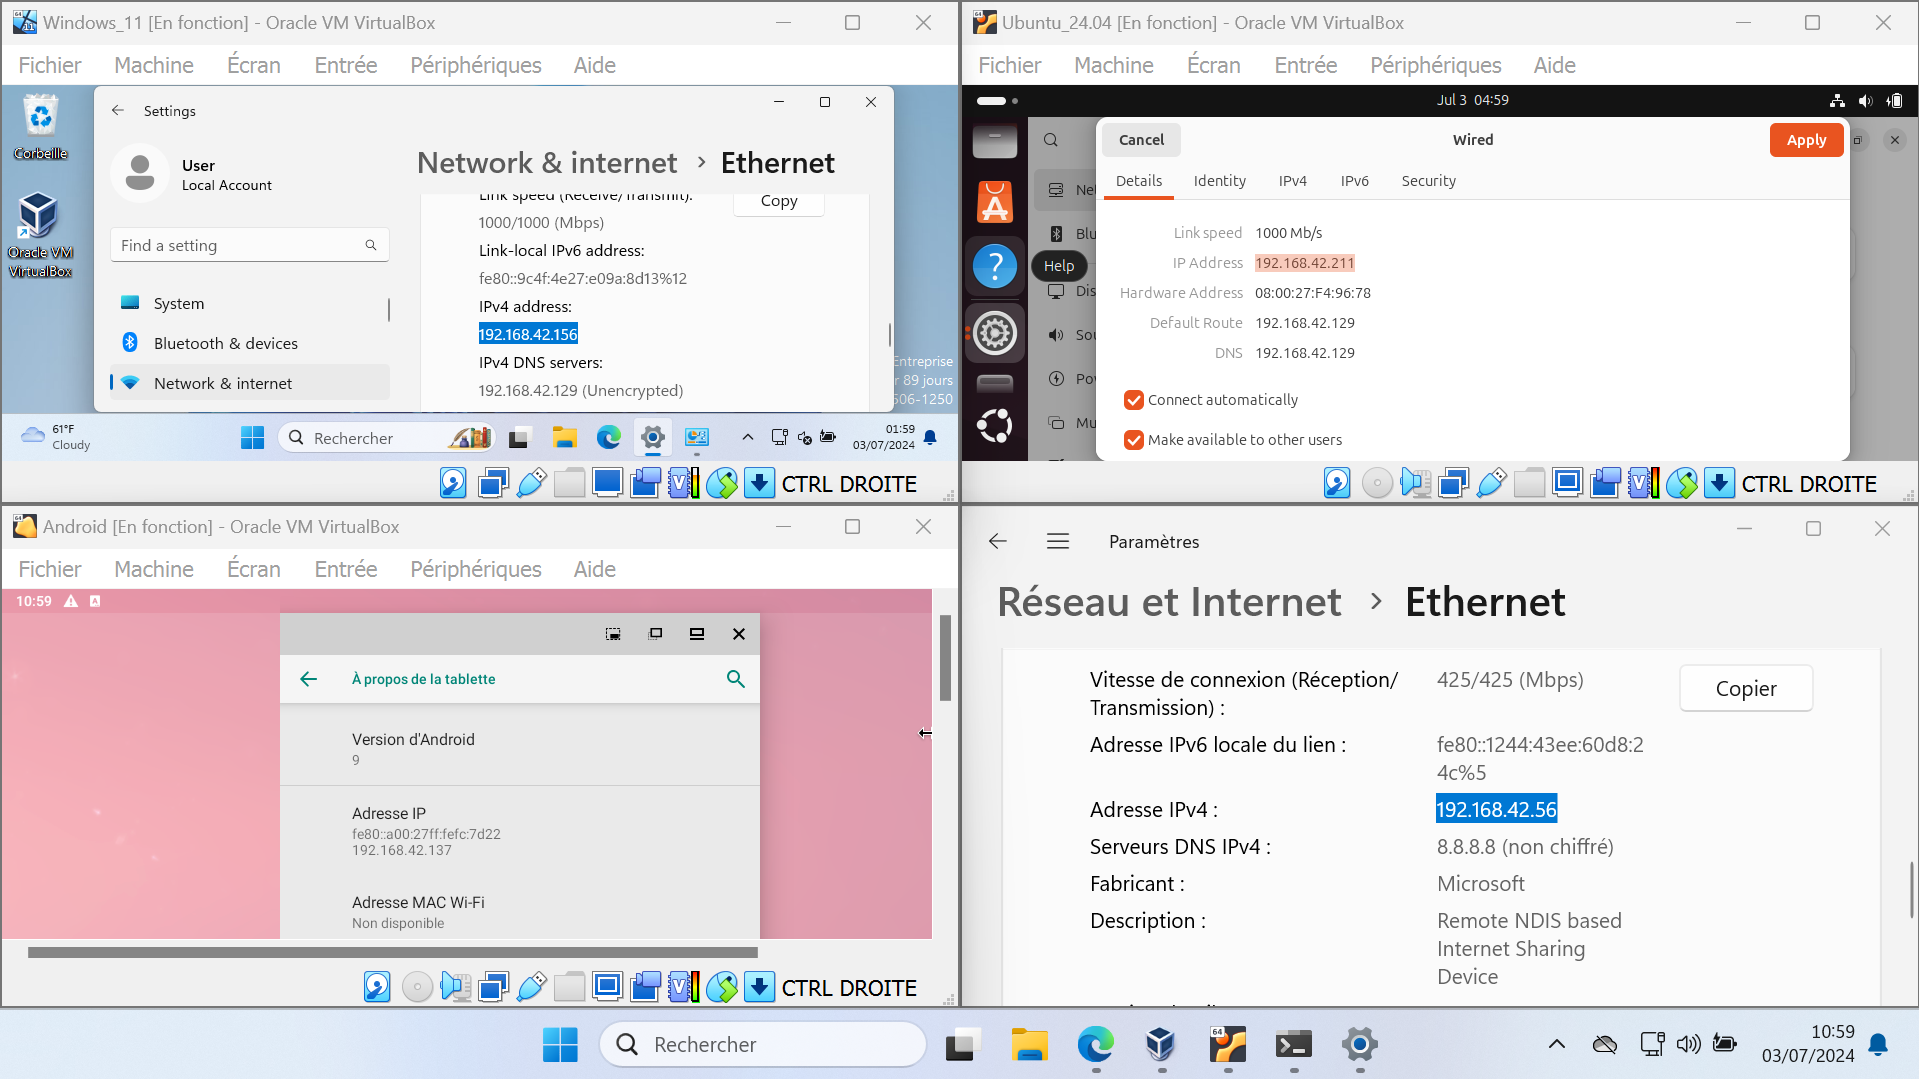Screen dimensions: 1919x1079
Task: Click Copier button in Paramètres Ethernet page
Action: click(1746, 689)
